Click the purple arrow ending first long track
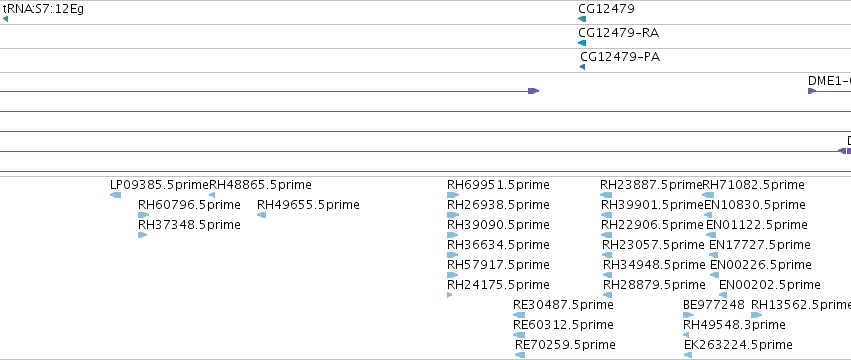The width and height of the screenshot is (851, 360). coord(534,91)
